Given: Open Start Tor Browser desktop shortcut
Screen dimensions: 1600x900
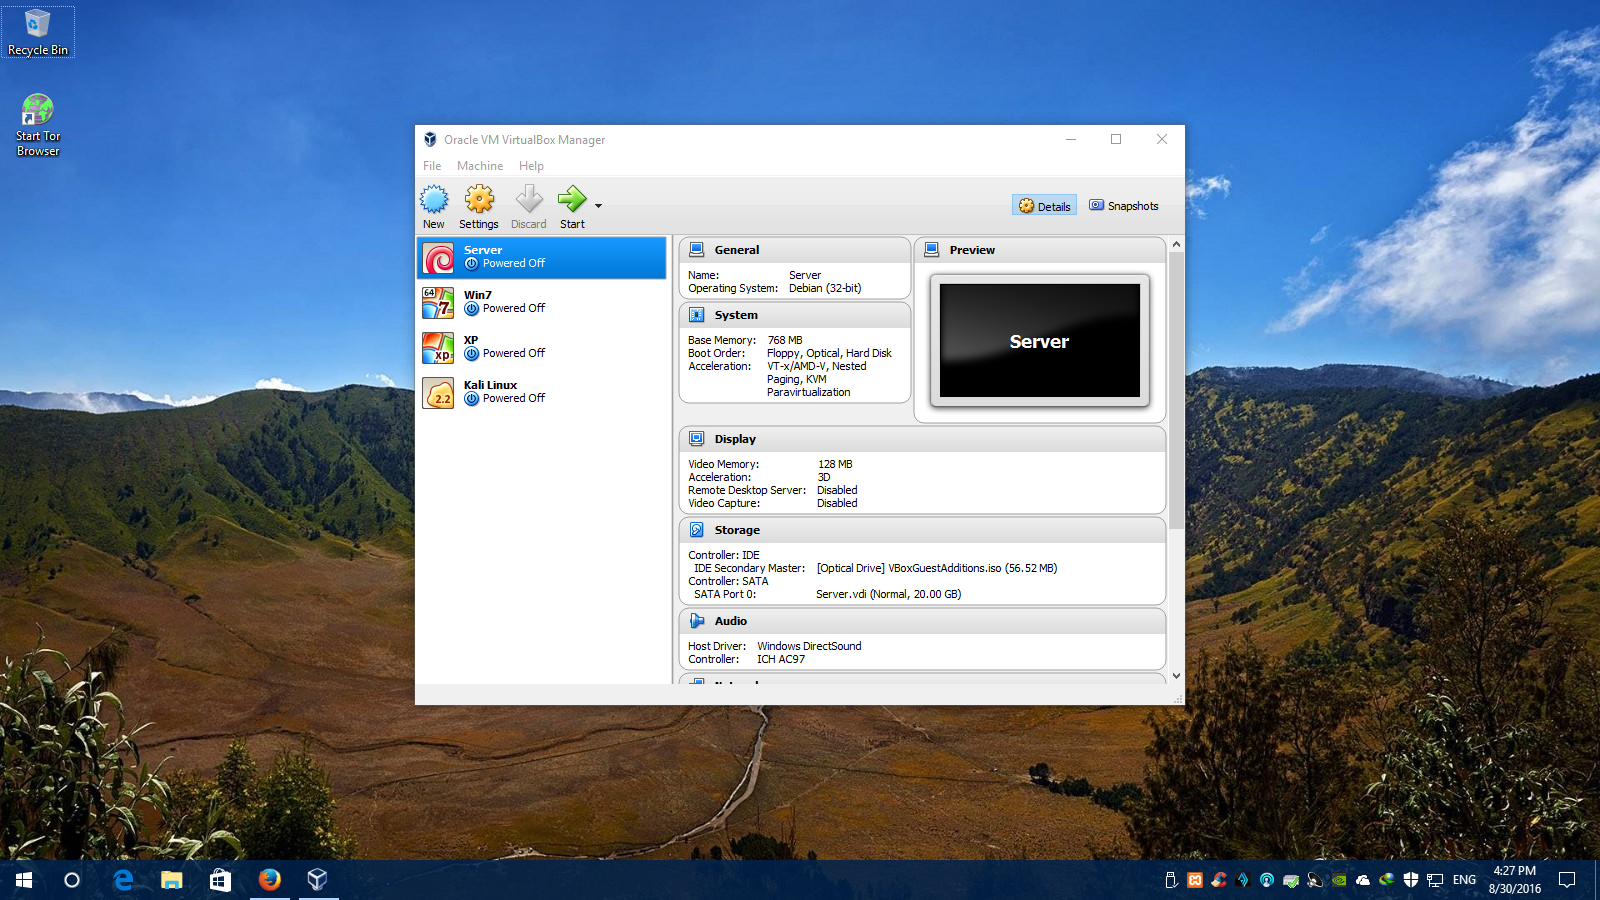Looking at the screenshot, I should click(x=38, y=125).
